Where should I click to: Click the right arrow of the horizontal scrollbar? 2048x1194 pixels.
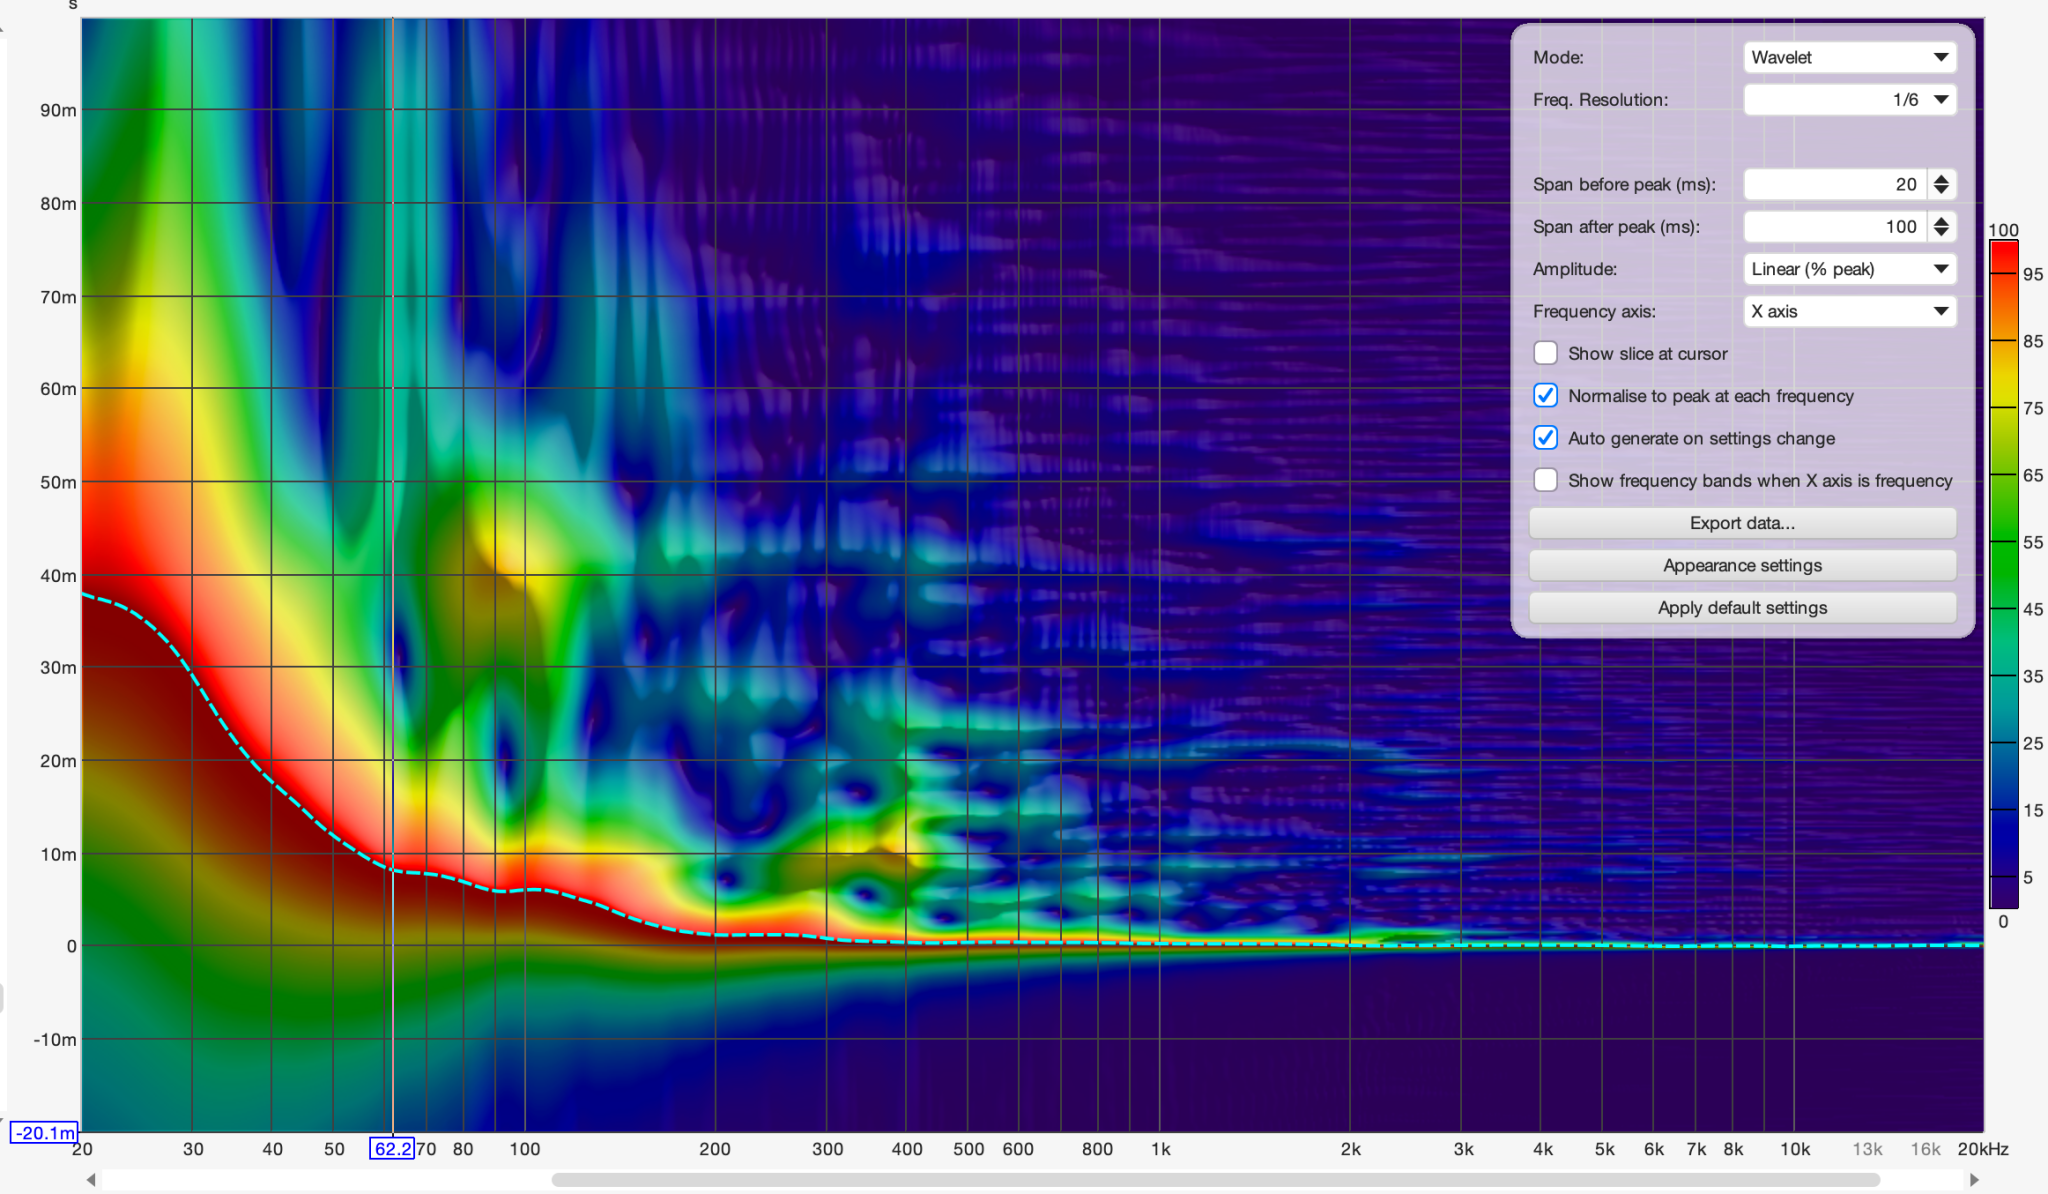1974,1180
